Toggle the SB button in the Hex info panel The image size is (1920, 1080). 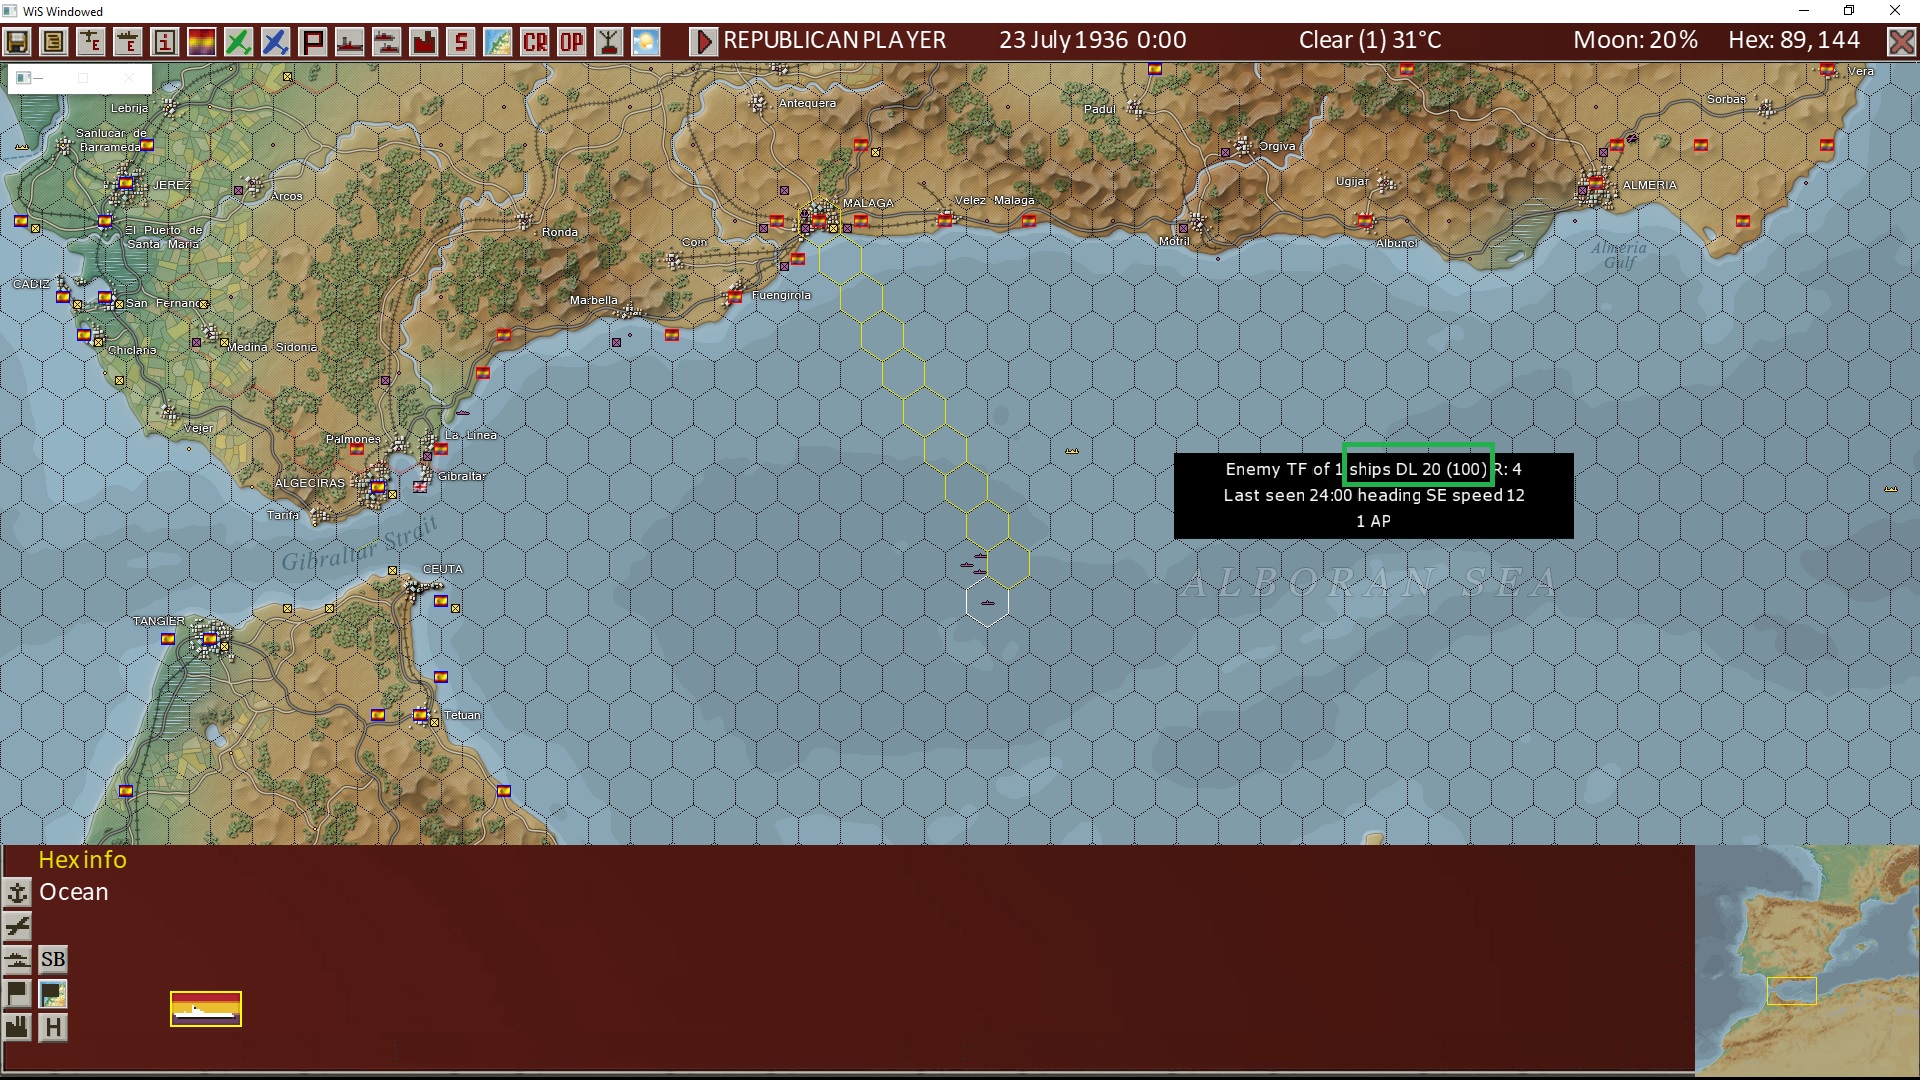coord(53,958)
